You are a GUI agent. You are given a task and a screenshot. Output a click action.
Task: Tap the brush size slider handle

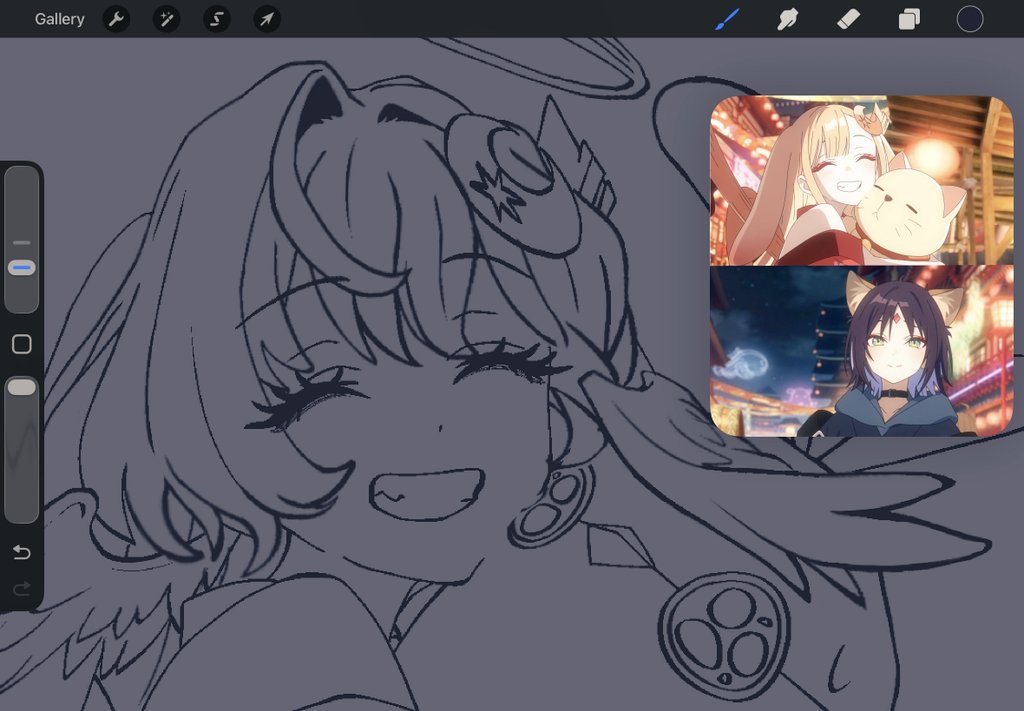click(20, 267)
